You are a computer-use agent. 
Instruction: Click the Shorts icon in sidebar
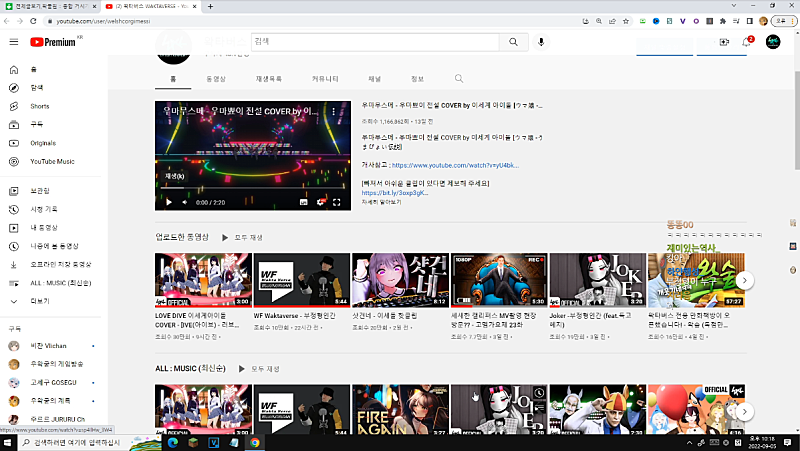(x=14, y=106)
